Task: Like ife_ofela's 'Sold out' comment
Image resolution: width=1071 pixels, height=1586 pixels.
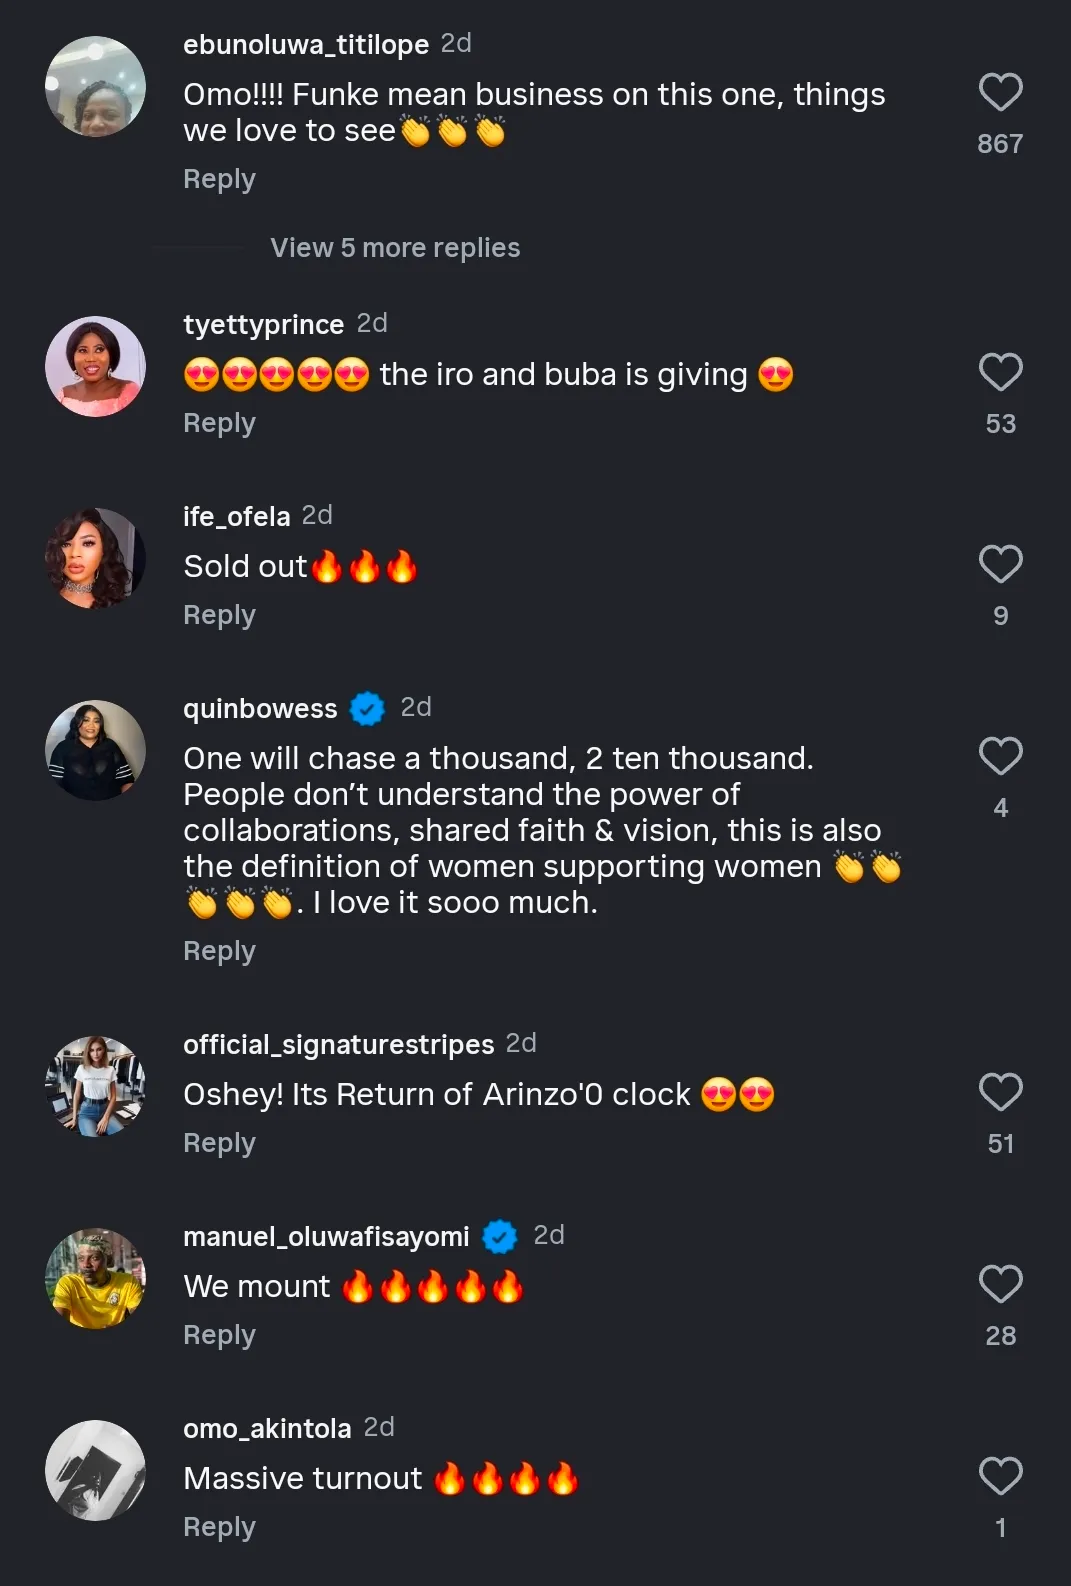Action: [x=1000, y=565]
